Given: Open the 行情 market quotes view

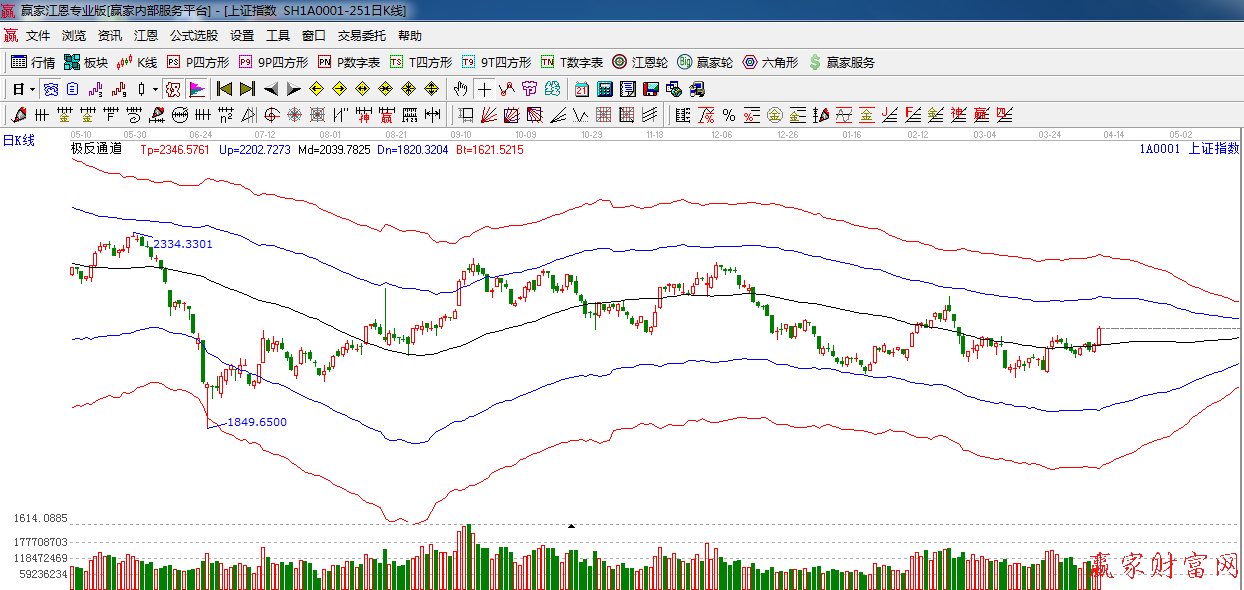Looking at the screenshot, I should click(x=33, y=62).
